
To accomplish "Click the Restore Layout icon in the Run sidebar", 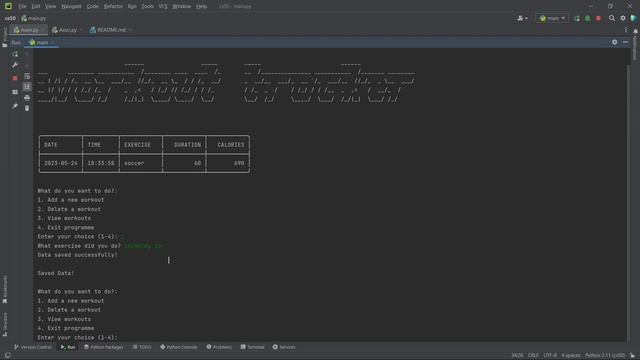I will pos(15,92).
